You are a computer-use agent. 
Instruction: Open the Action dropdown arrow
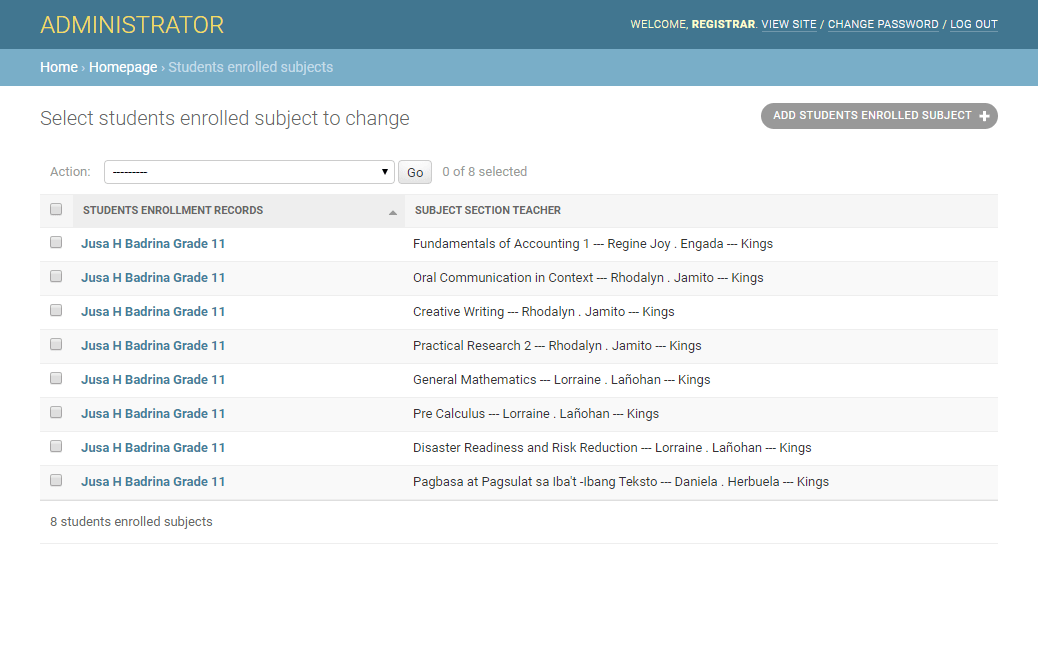(385, 171)
